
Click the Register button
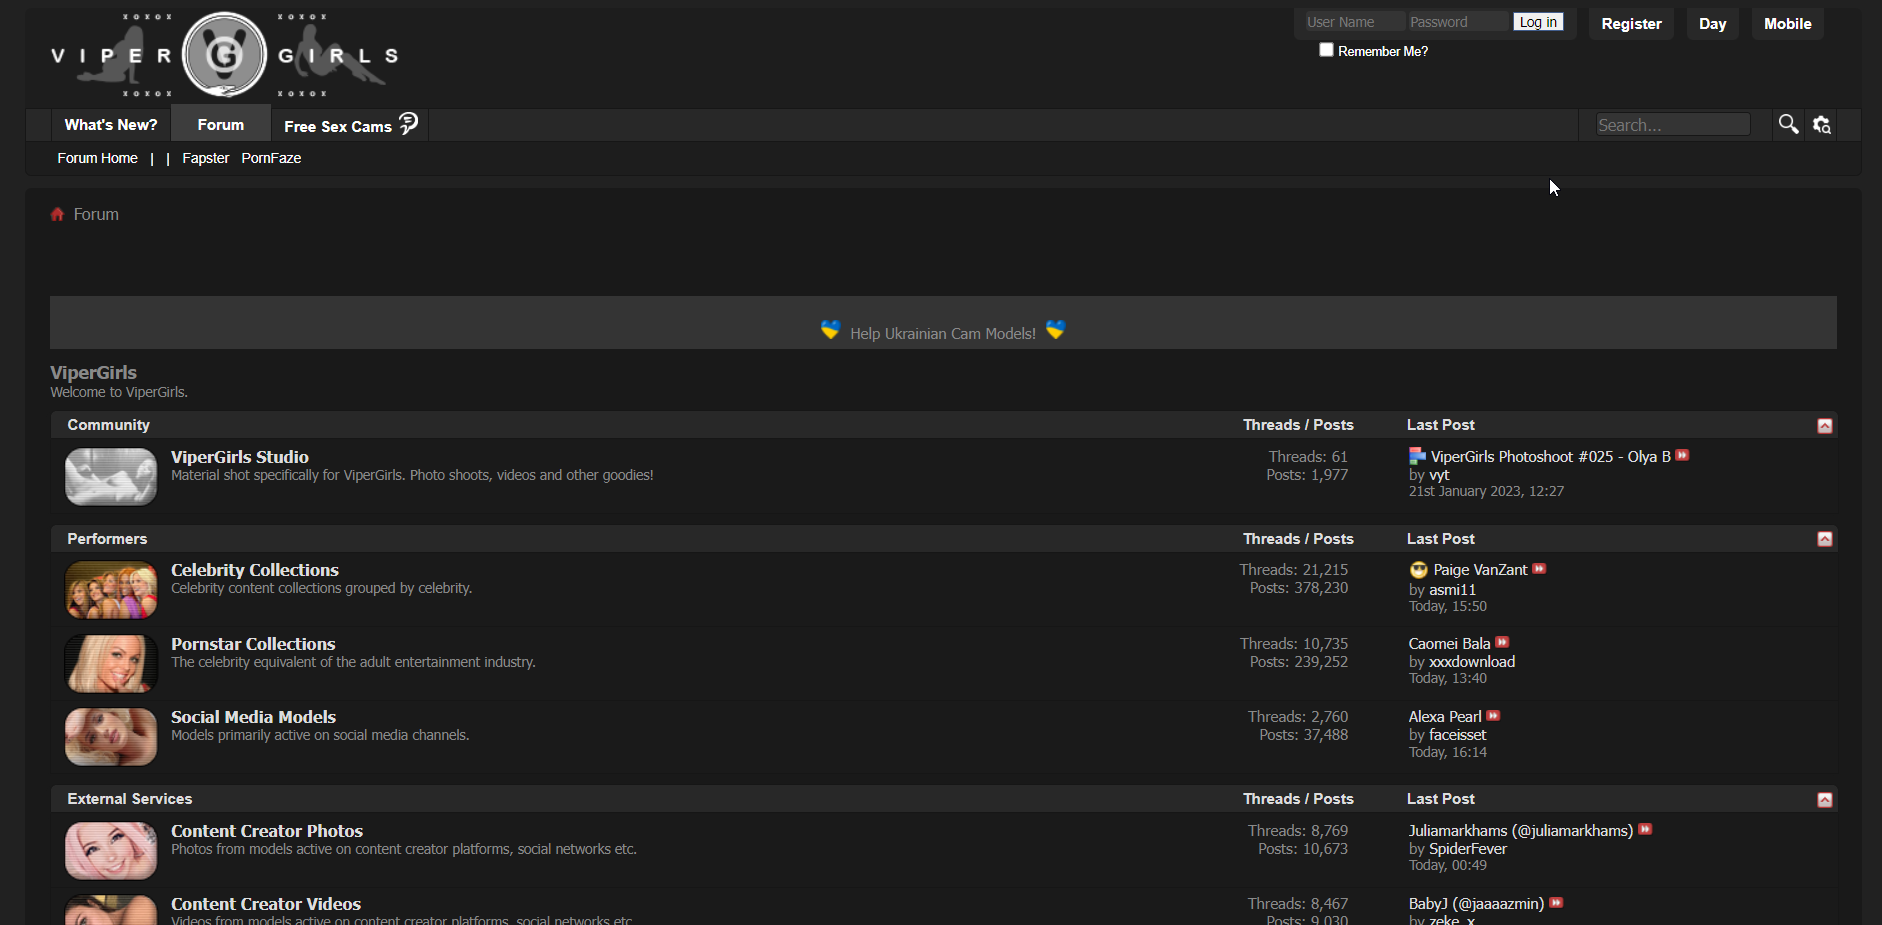(x=1631, y=24)
